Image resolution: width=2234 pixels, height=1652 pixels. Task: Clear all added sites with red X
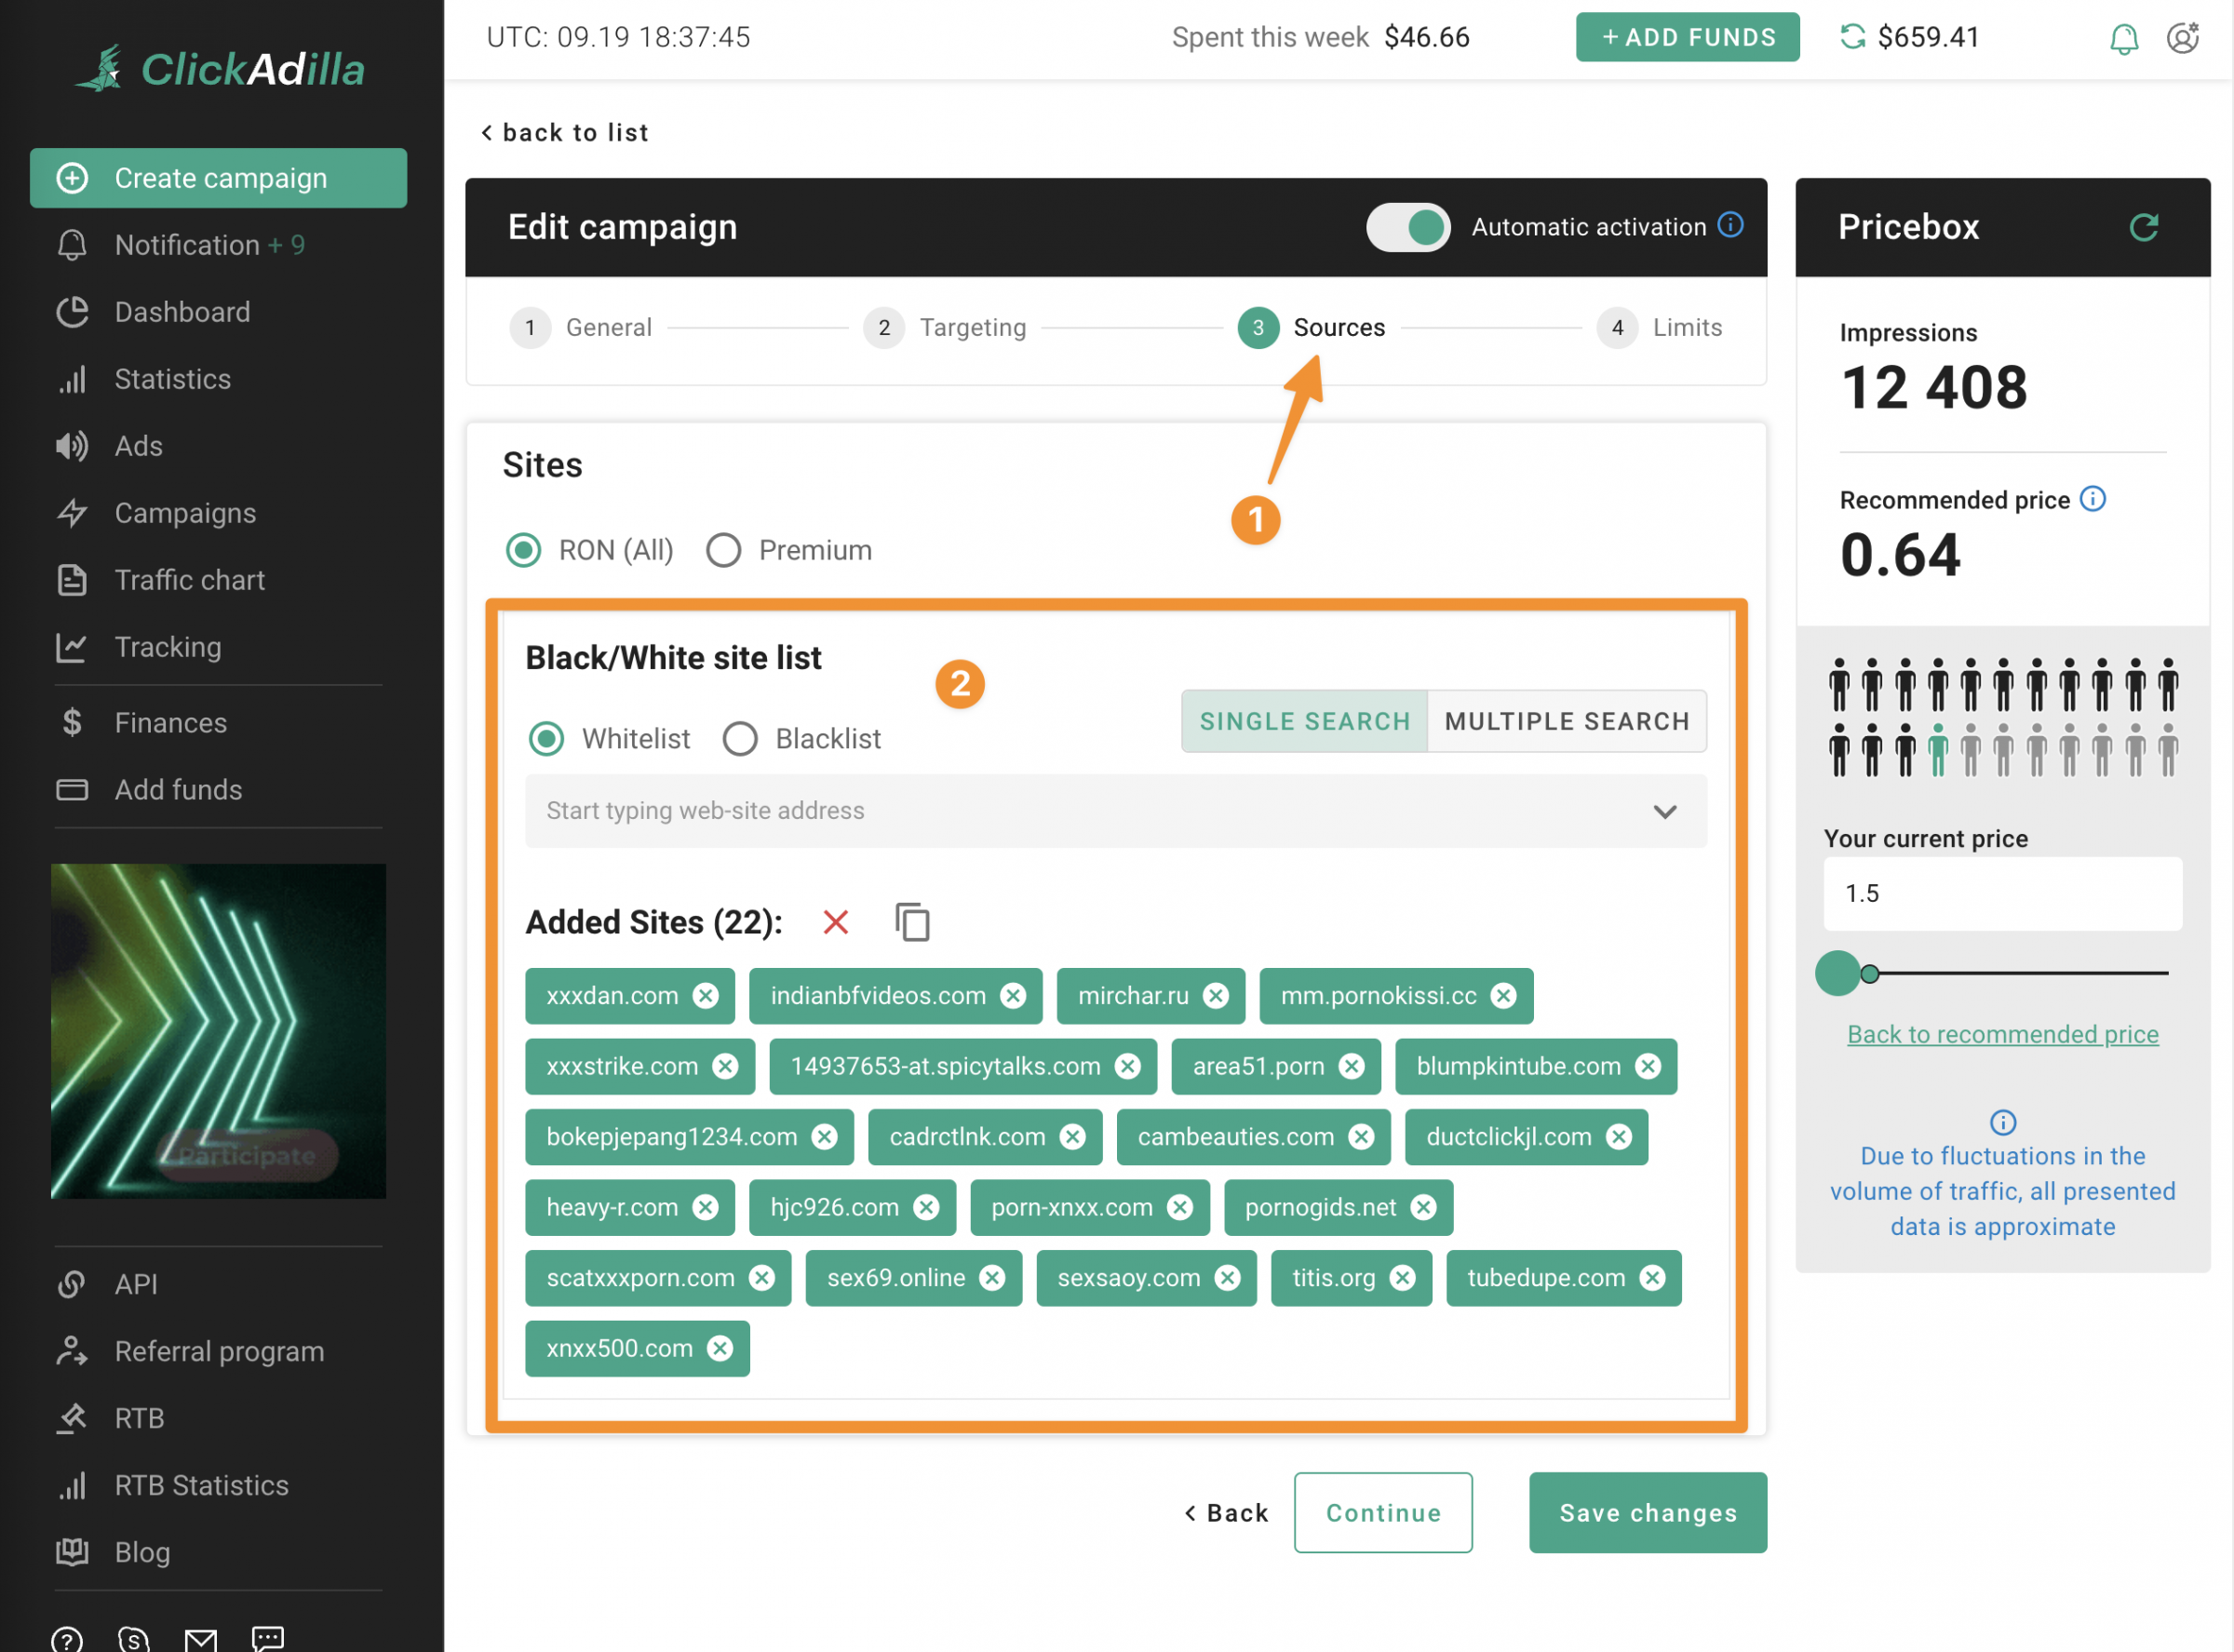coord(835,921)
